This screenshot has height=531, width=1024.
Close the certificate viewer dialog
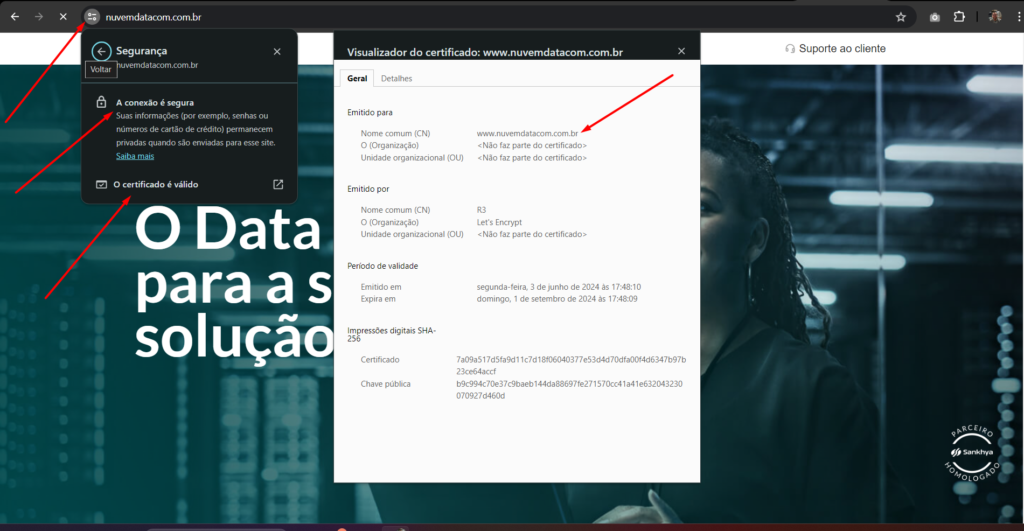pos(681,51)
